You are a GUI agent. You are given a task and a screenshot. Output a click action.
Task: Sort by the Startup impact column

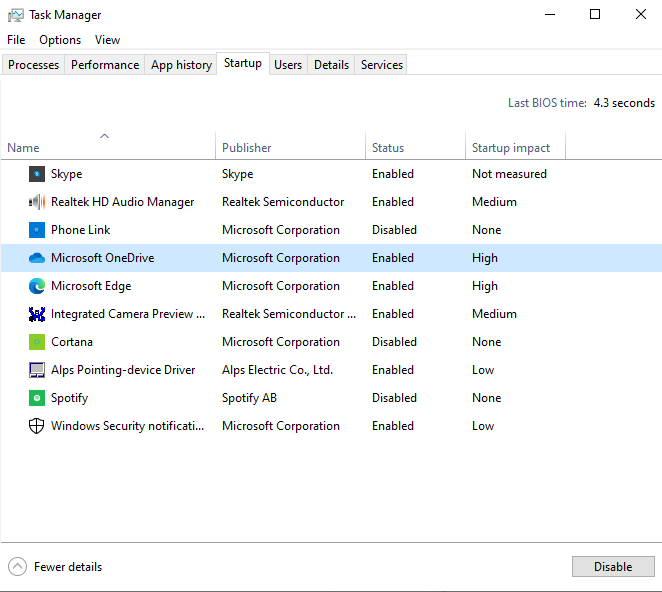(511, 148)
